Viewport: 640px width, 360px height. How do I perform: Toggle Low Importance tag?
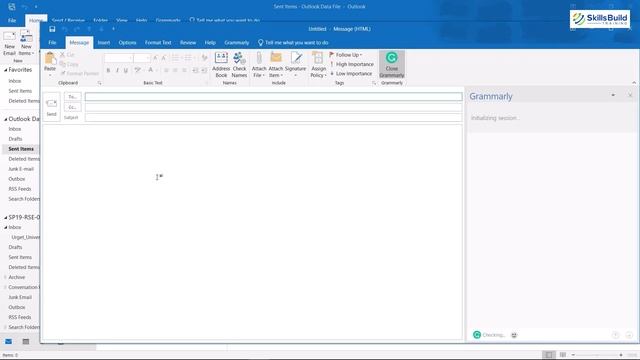tap(351, 73)
